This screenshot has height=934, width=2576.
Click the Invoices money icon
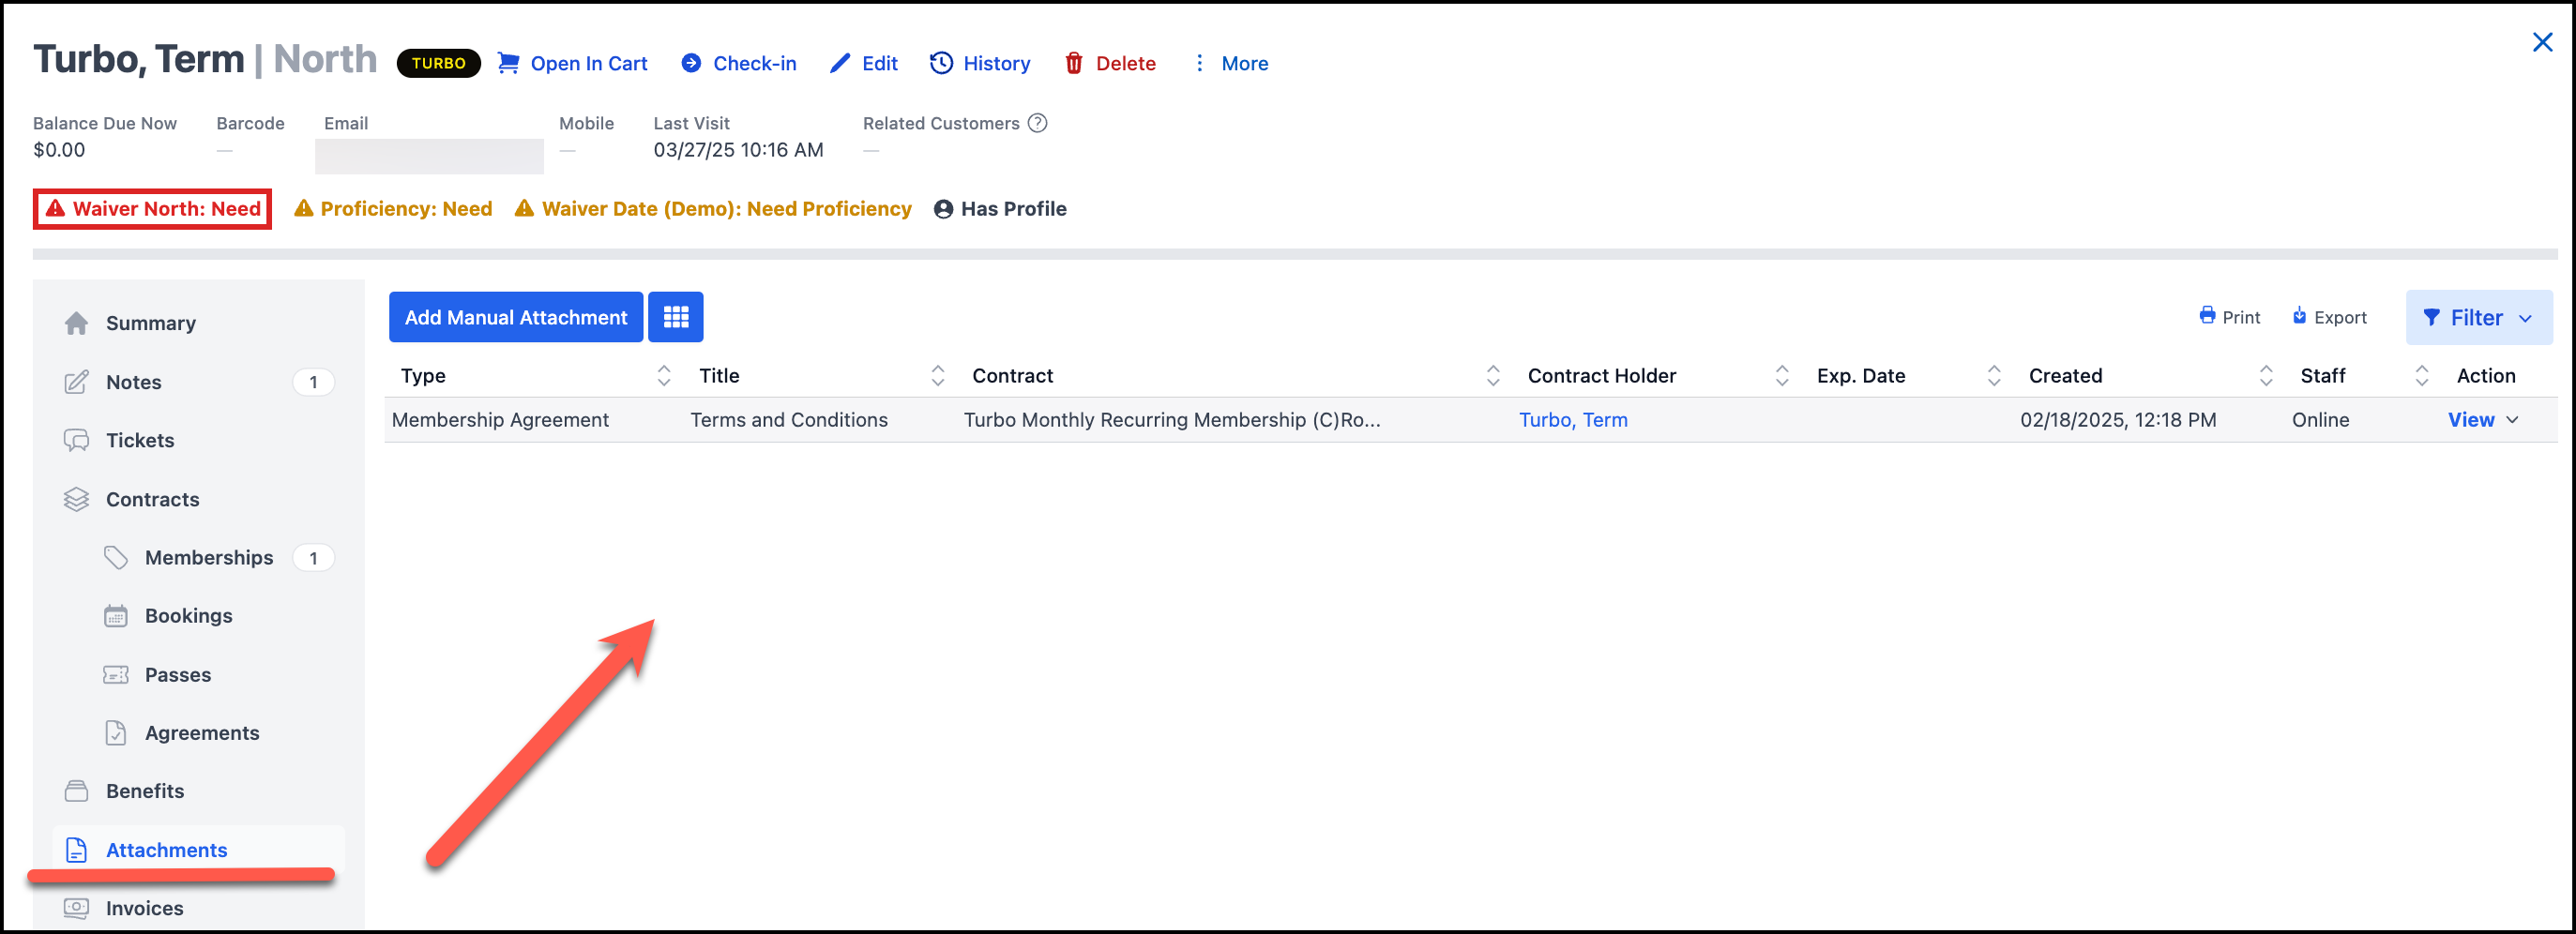point(76,908)
